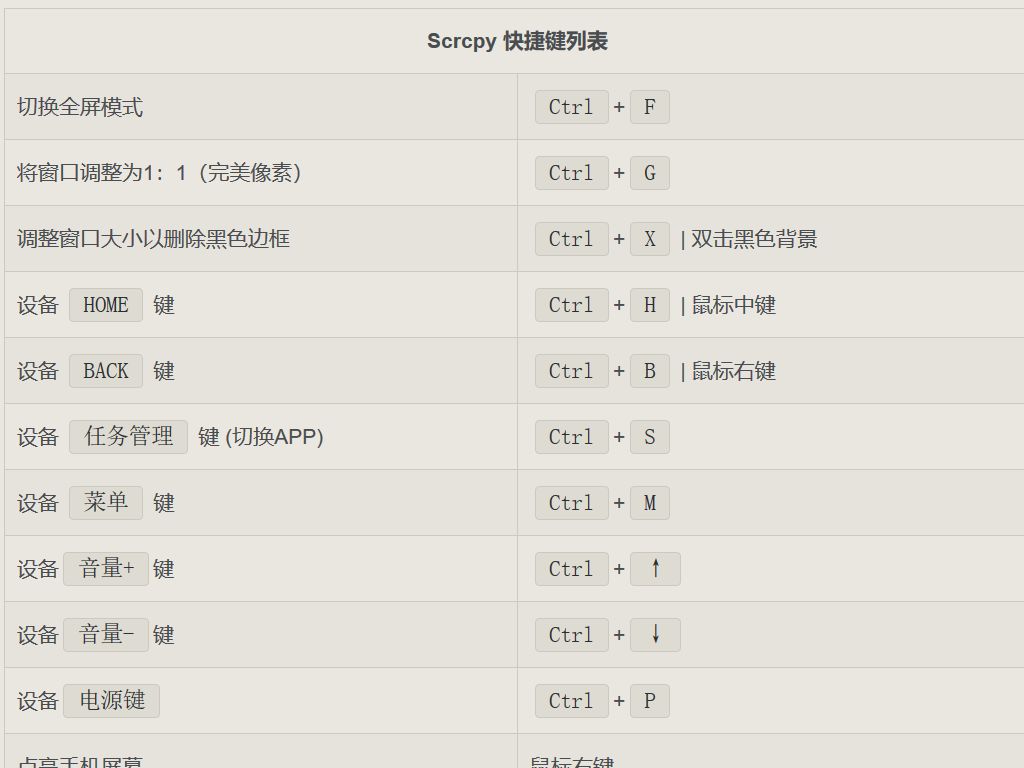Image resolution: width=1024 pixels, height=768 pixels.
Task: Click the B key cap
Action: coord(649,371)
